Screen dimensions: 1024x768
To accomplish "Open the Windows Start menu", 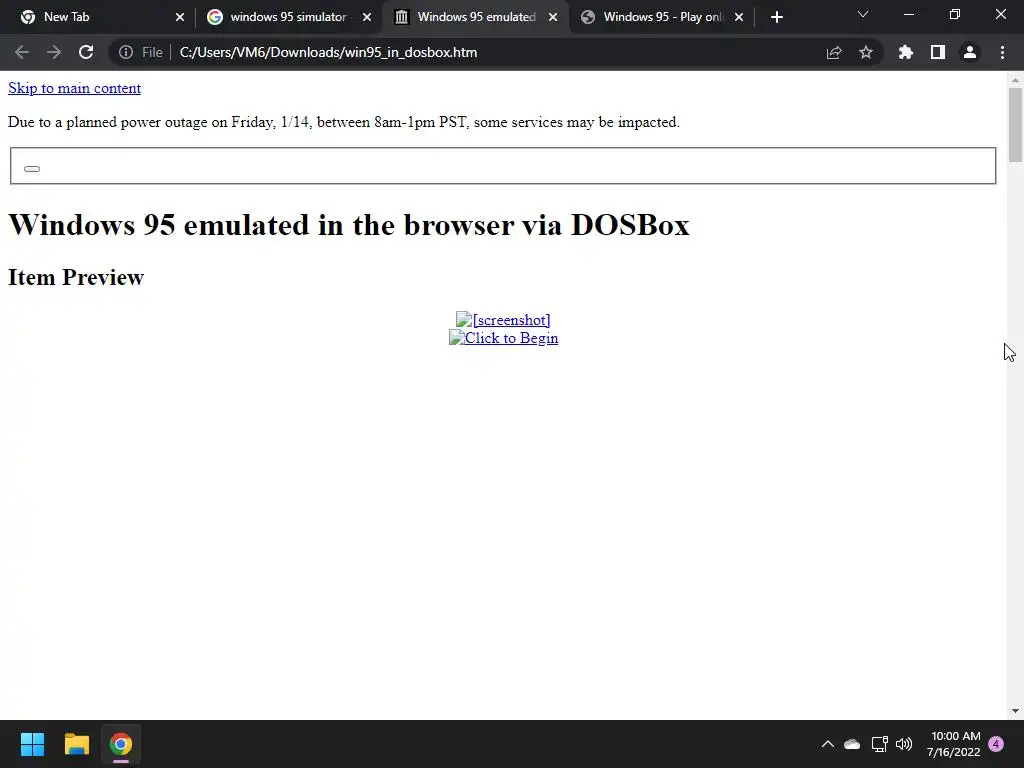I will coord(32,744).
